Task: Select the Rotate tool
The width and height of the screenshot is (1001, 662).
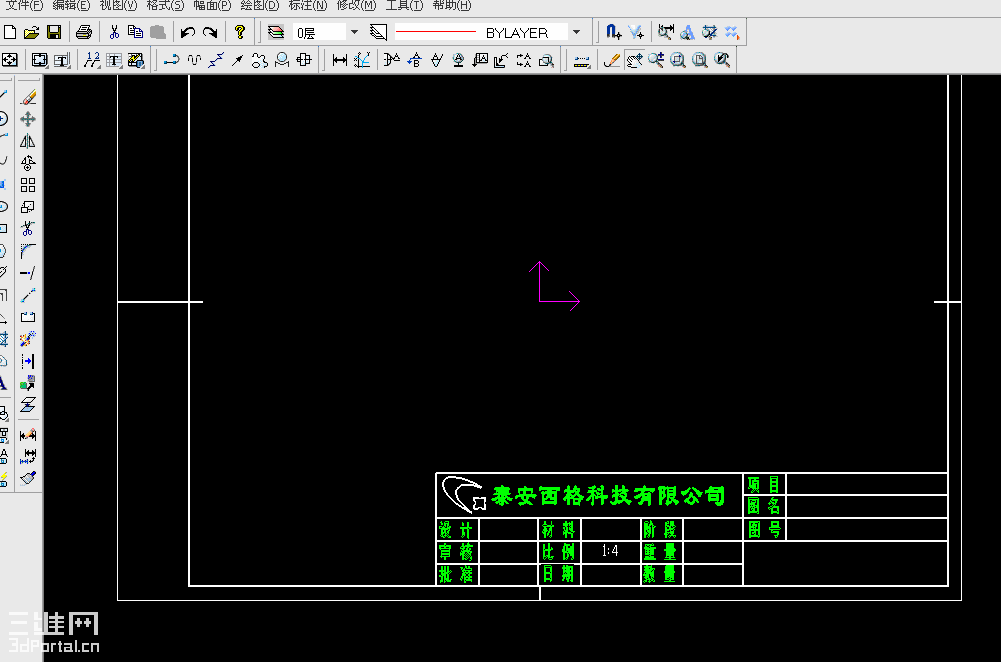Action: point(28,163)
